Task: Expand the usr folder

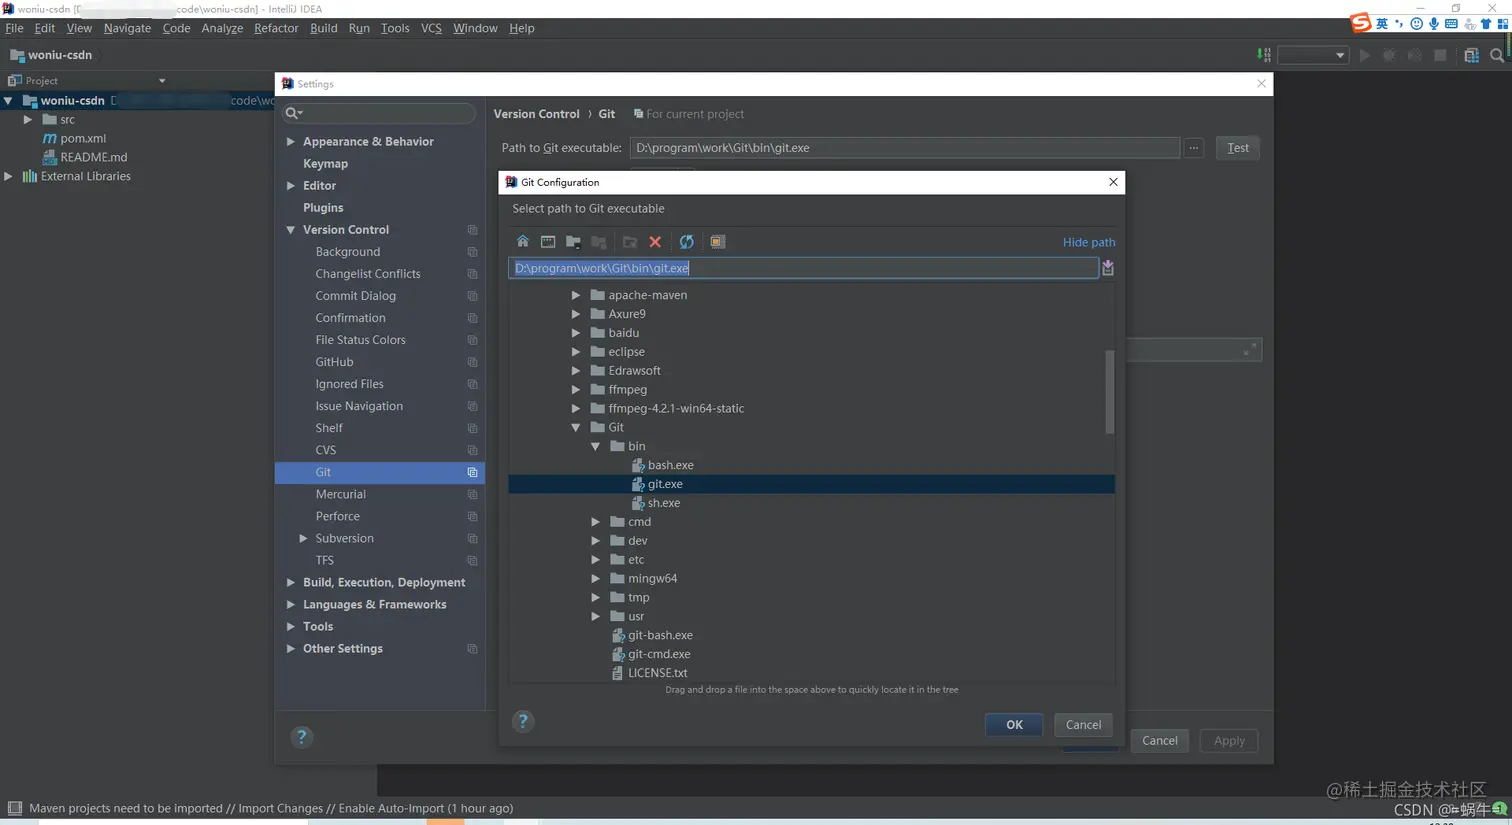Action: (596, 616)
